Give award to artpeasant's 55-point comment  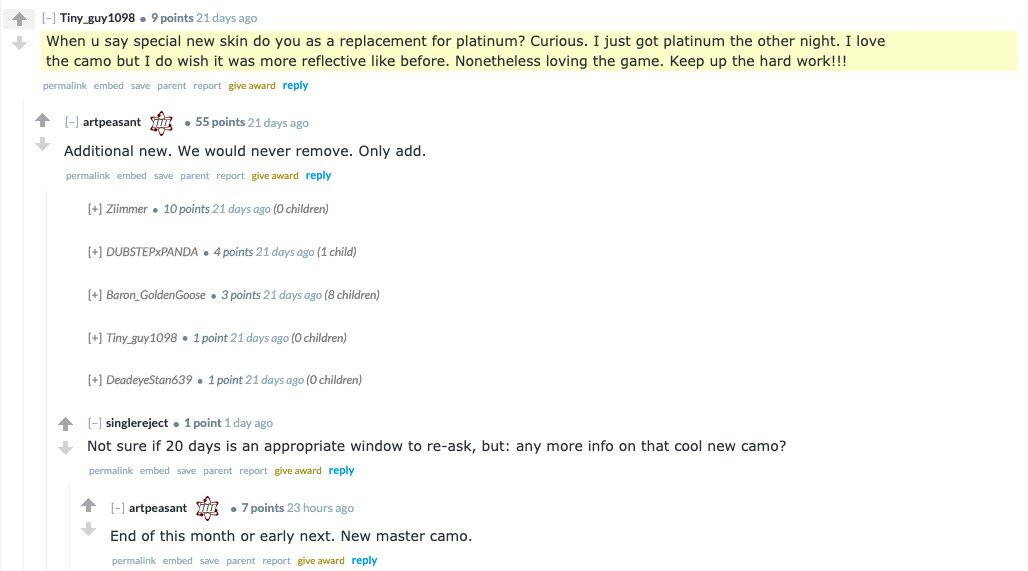(275, 176)
